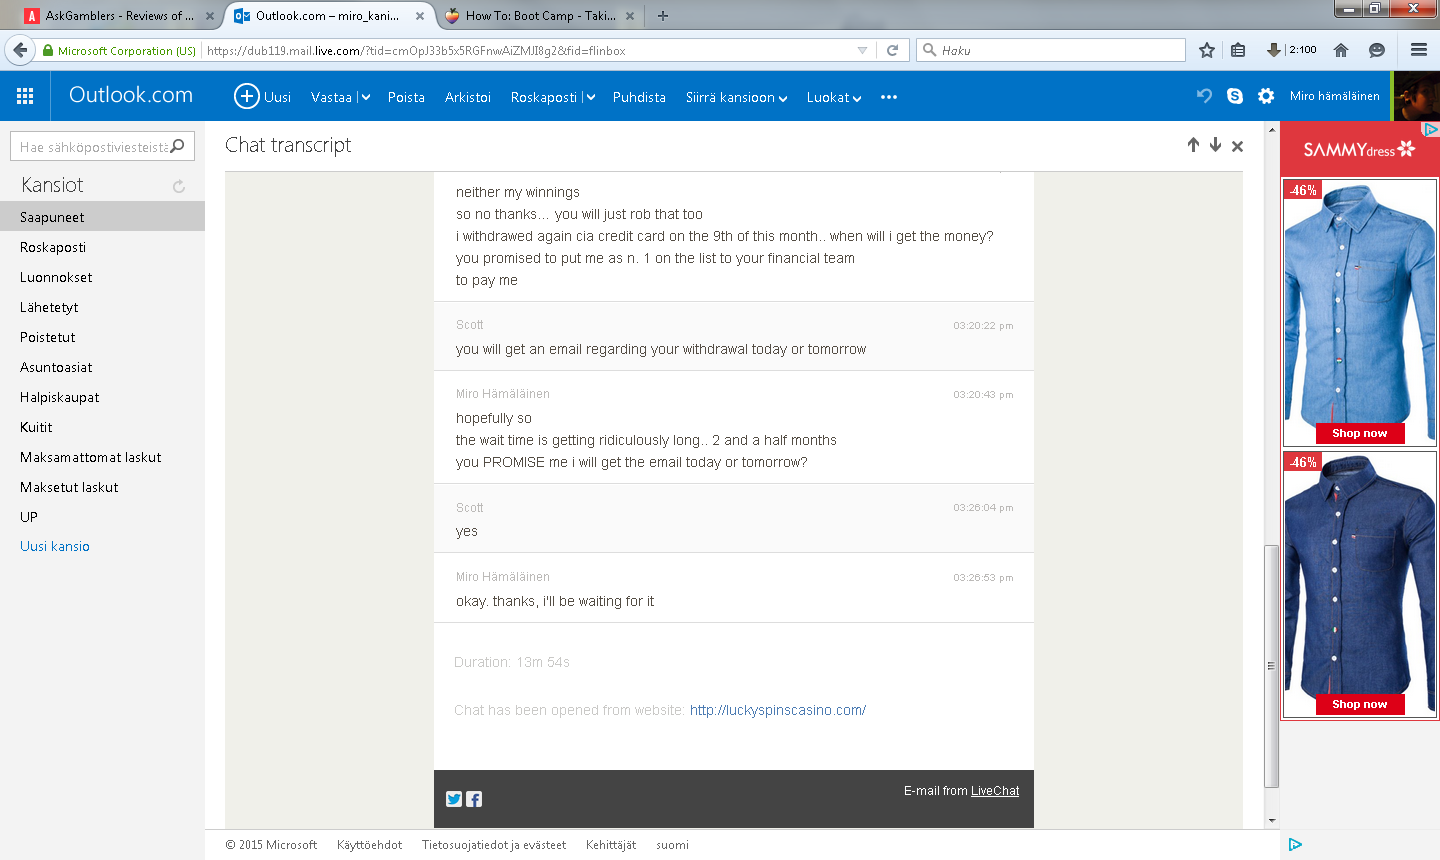Image resolution: width=1440 pixels, height=860 pixels.
Task: Go to browser home page icon
Action: point(1341,50)
